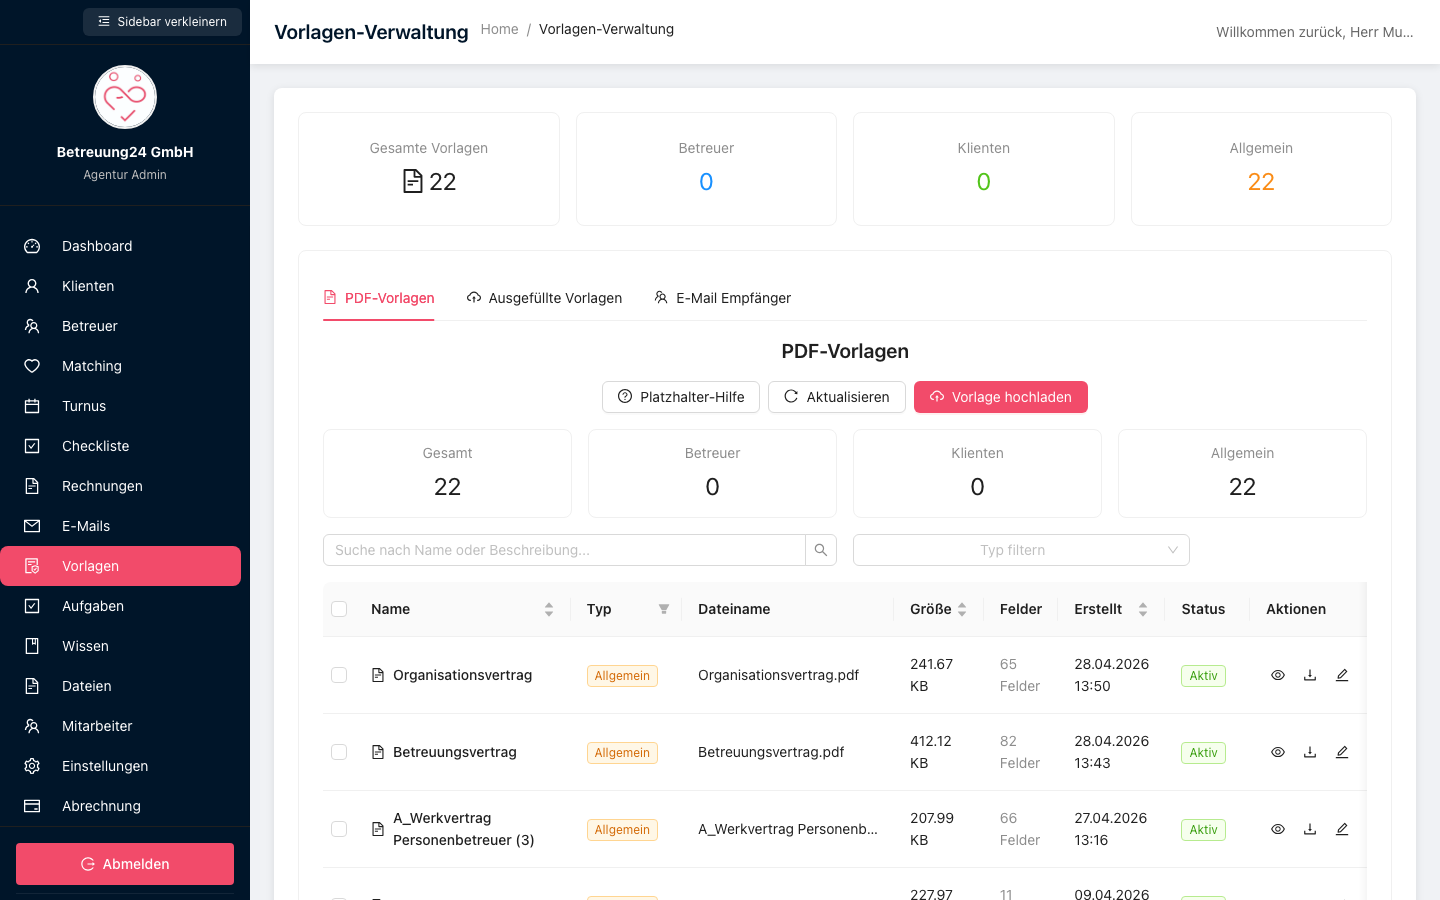Preview A_Werkvertrag with eye icon
This screenshot has height=900, width=1440.
[1278, 829]
